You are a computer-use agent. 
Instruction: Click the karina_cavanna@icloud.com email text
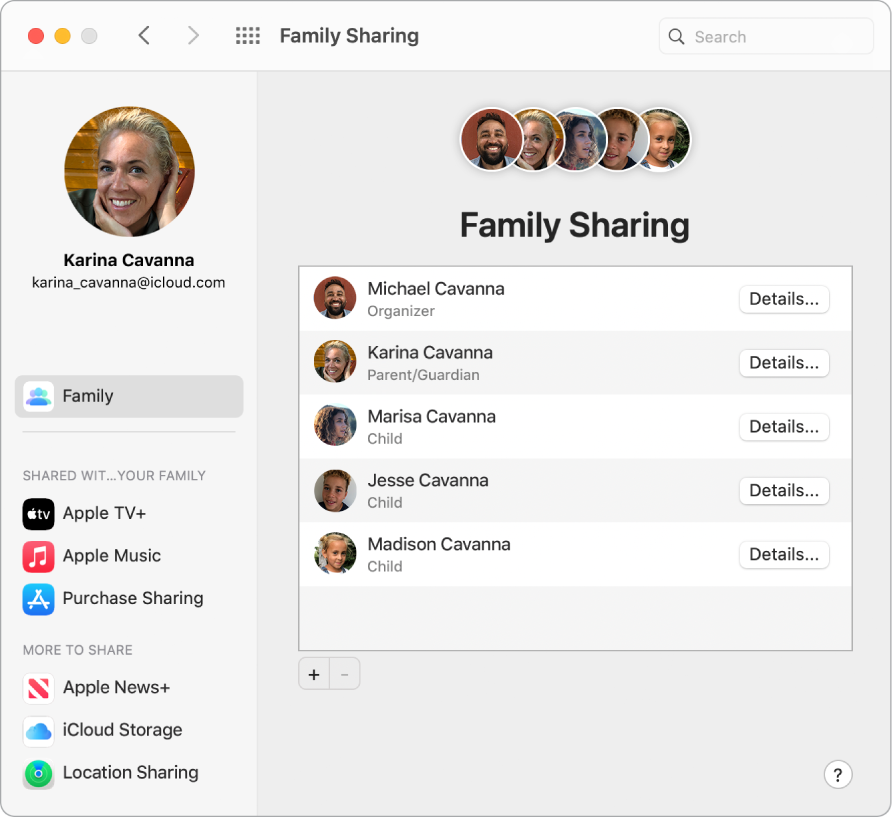[128, 283]
